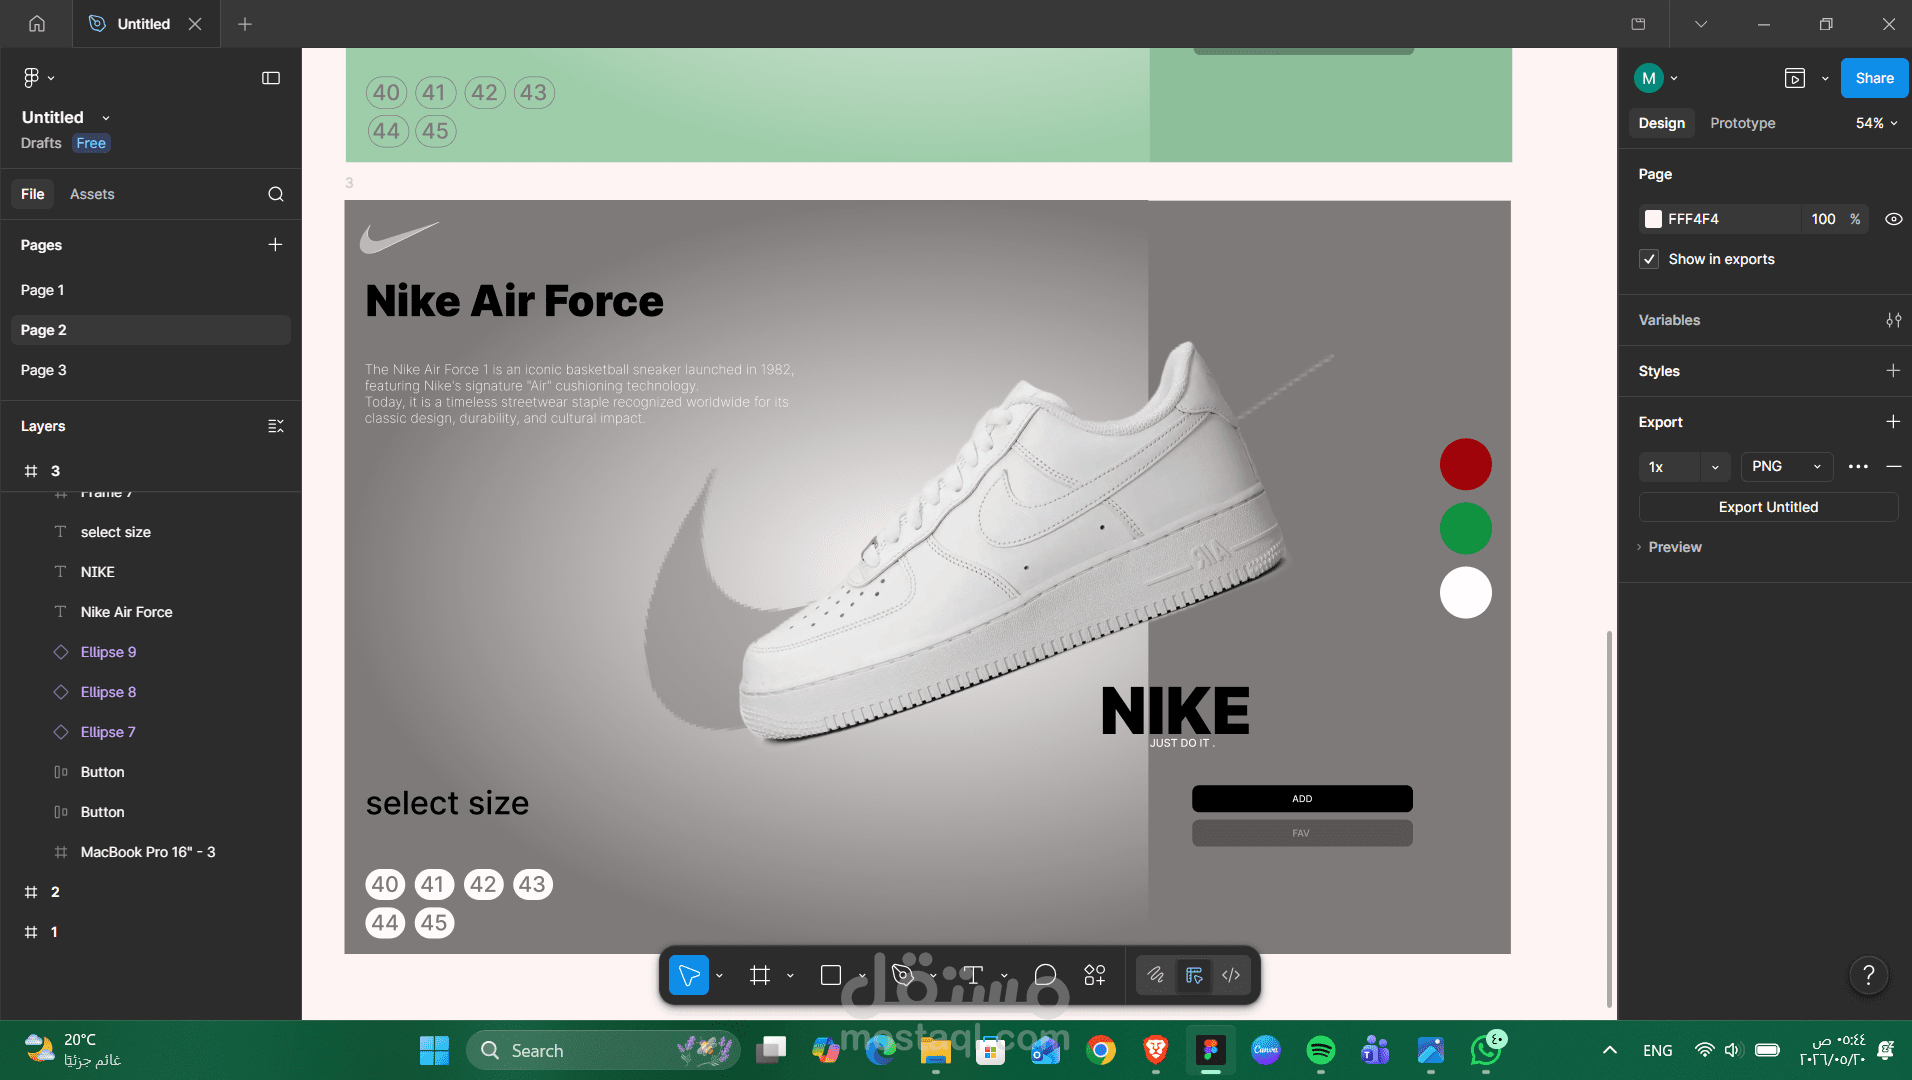
Task: Switch to Dev Mode code icon
Action: tap(1231, 975)
